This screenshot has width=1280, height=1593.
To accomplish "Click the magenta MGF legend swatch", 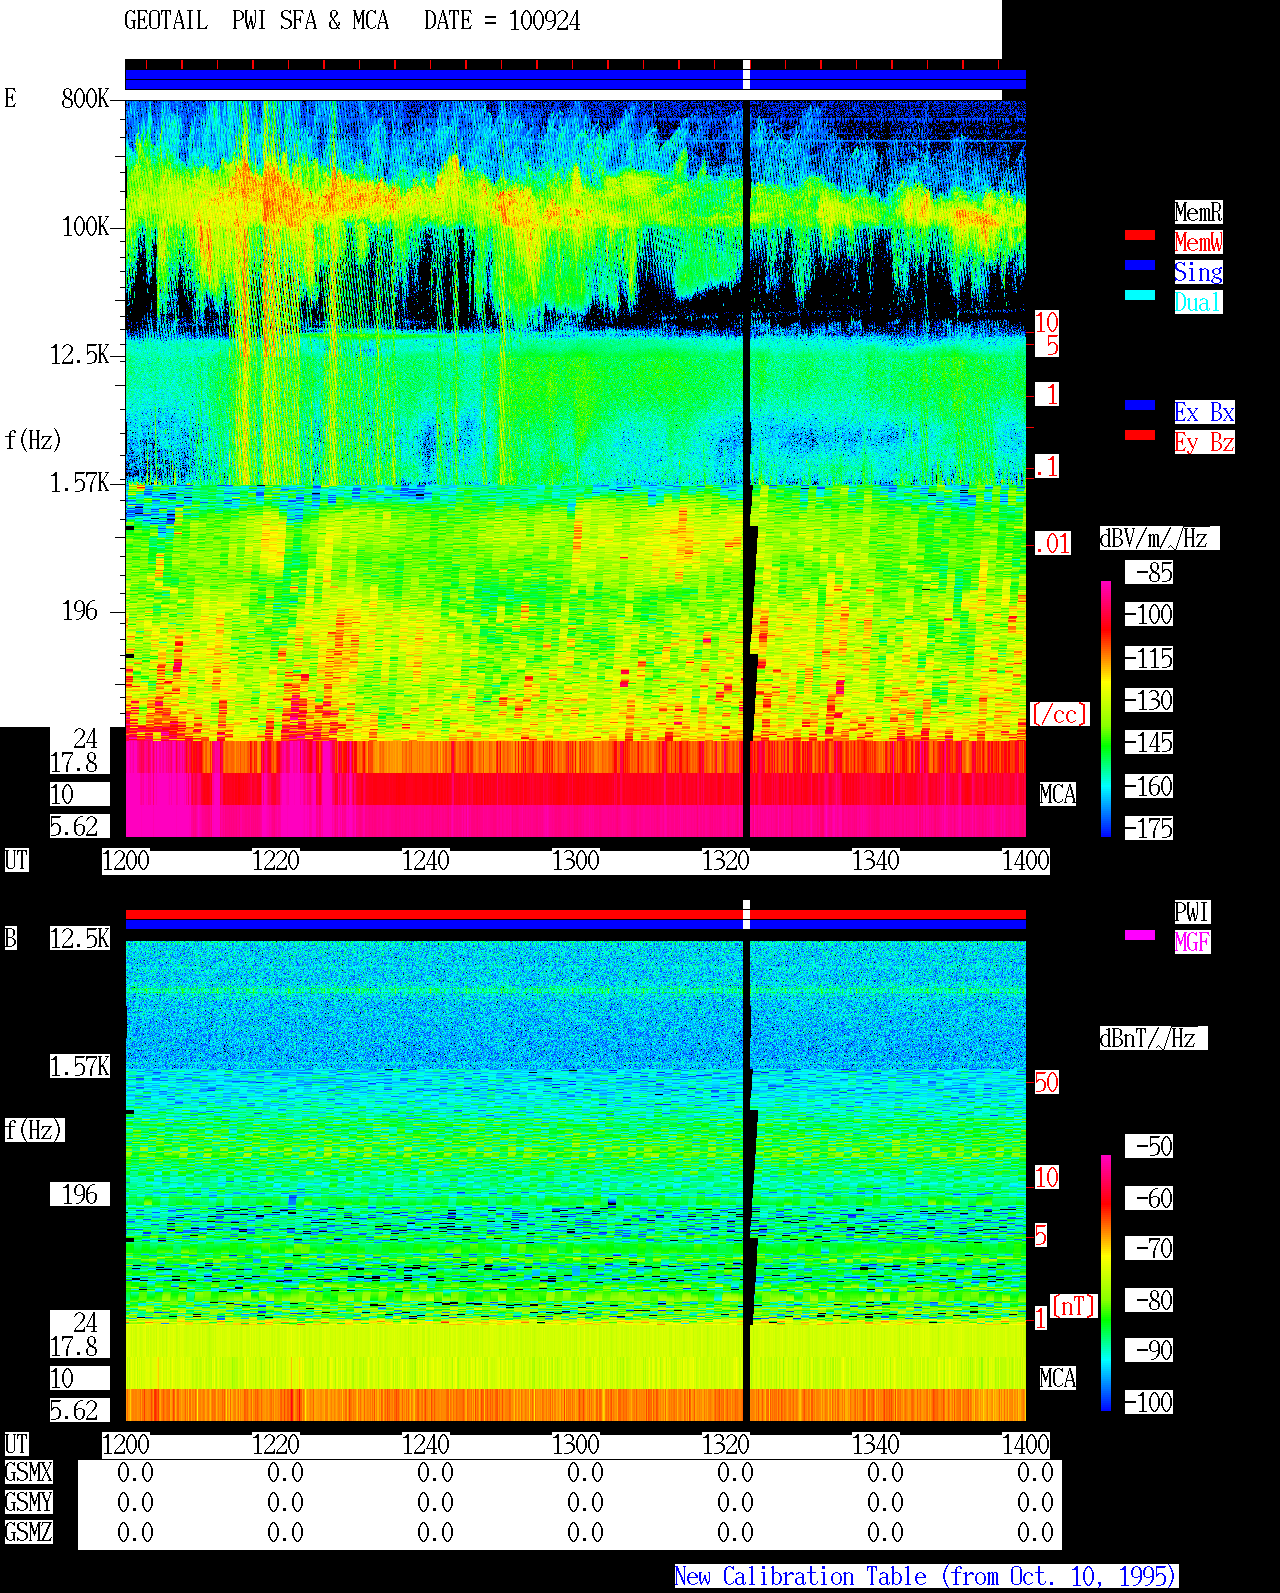I will pos(1140,935).
